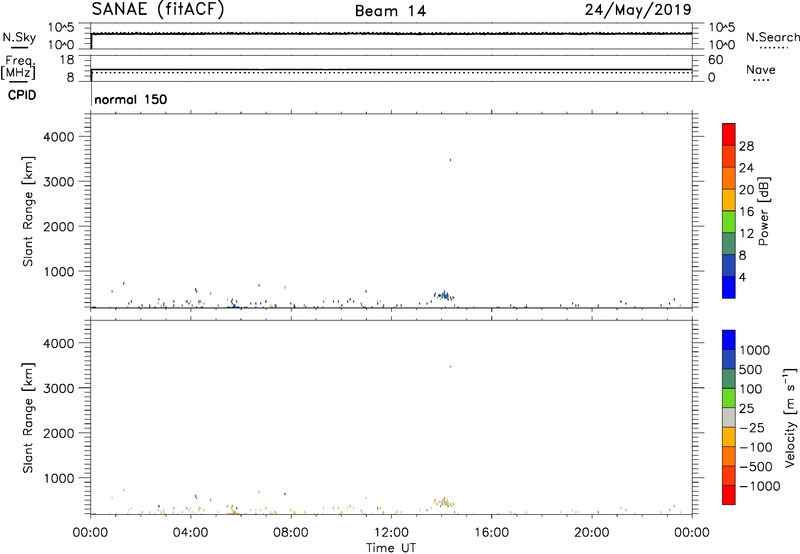
Task: Click the 16:00 time axis tick label
Action: point(491,533)
